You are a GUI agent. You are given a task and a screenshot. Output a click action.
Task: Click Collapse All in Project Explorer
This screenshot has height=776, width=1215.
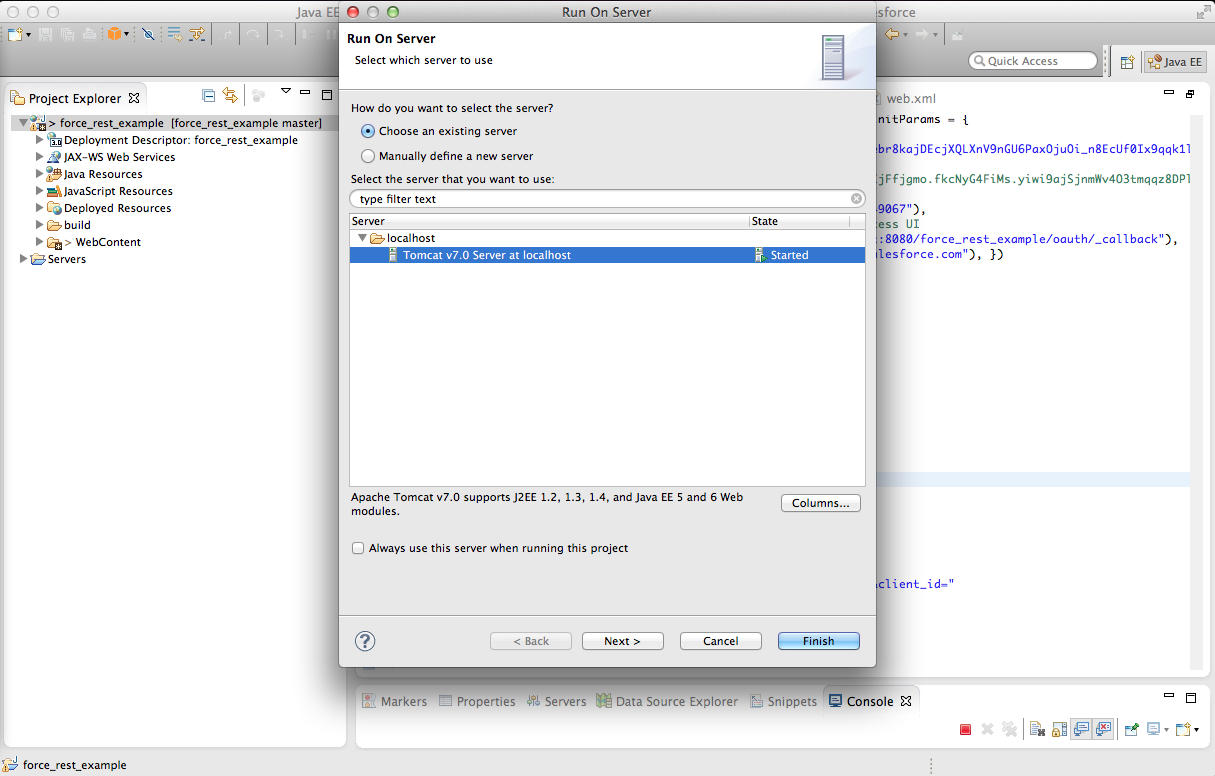[x=209, y=96]
